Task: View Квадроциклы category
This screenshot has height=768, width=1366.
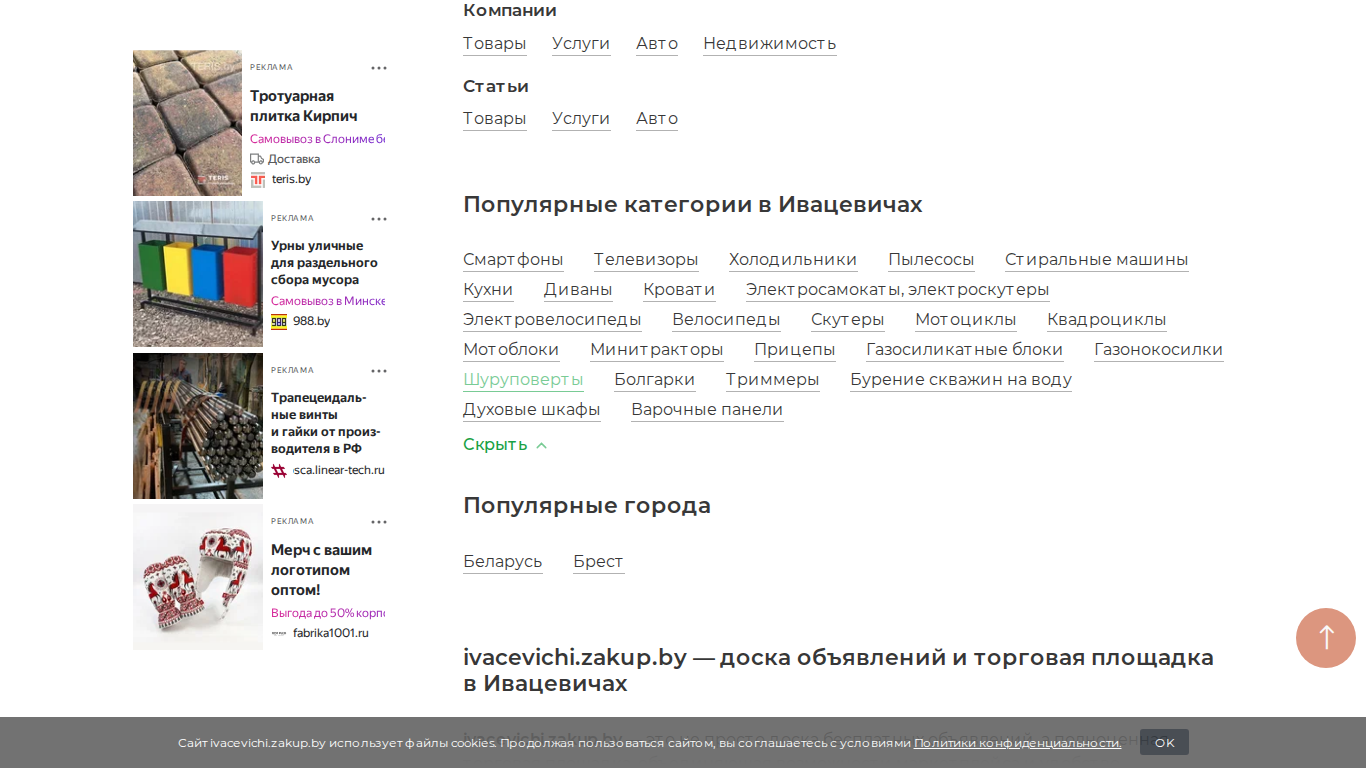Action: click(x=1107, y=320)
